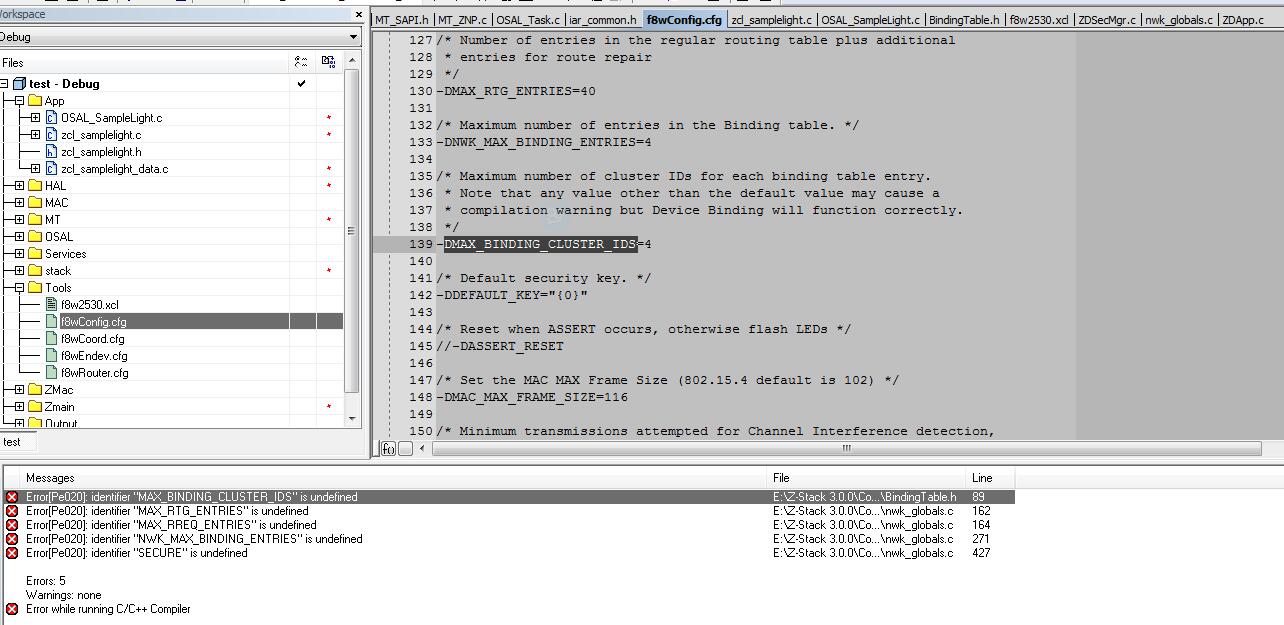Select the f8w2530.xcl linker file icon

click(x=52, y=305)
